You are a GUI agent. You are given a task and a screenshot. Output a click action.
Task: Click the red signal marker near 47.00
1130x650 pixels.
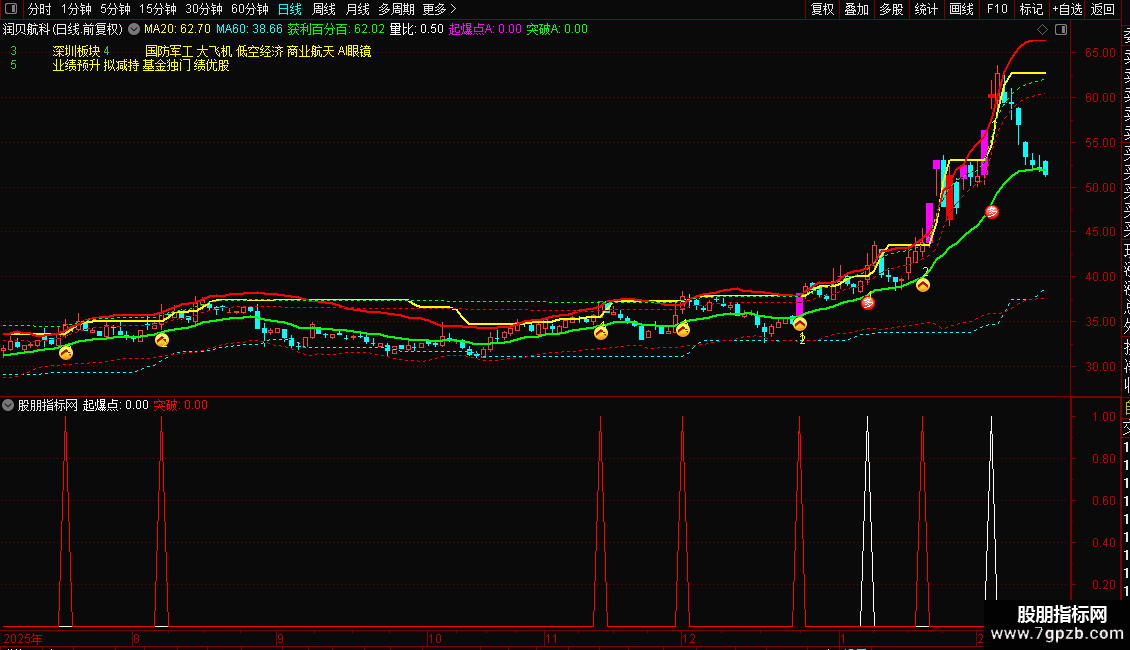tap(992, 212)
